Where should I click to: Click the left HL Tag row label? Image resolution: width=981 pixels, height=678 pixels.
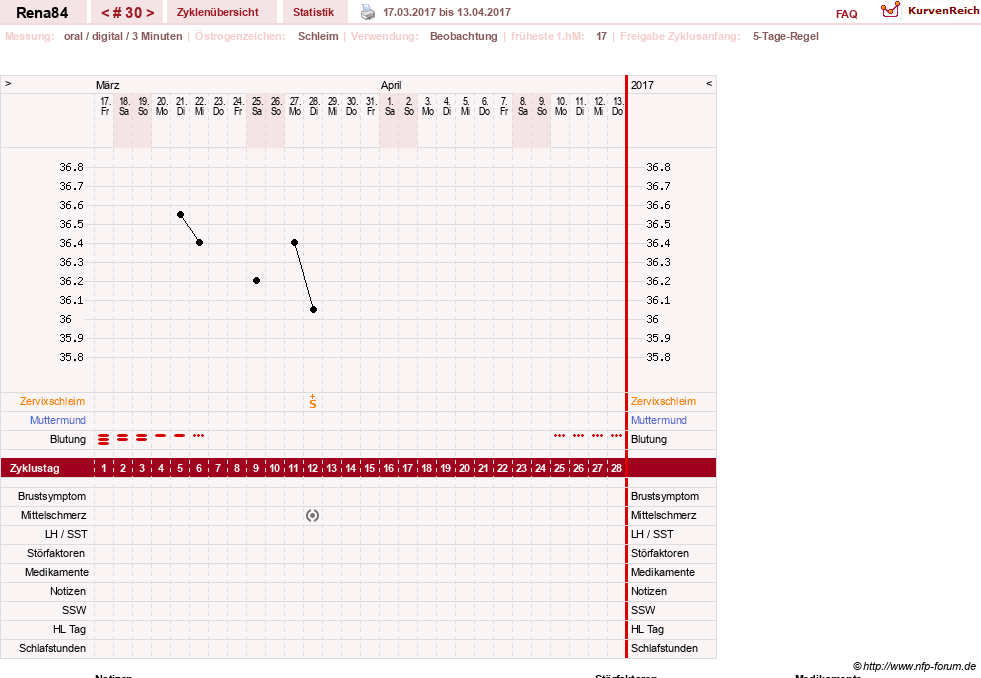[69, 629]
